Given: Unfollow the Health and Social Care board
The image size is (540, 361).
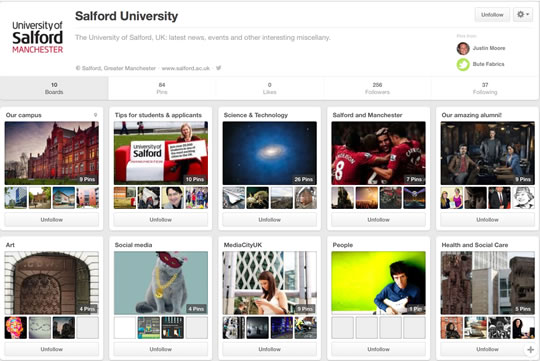Looking at the screenshot, I should click(x=488, y=349).
